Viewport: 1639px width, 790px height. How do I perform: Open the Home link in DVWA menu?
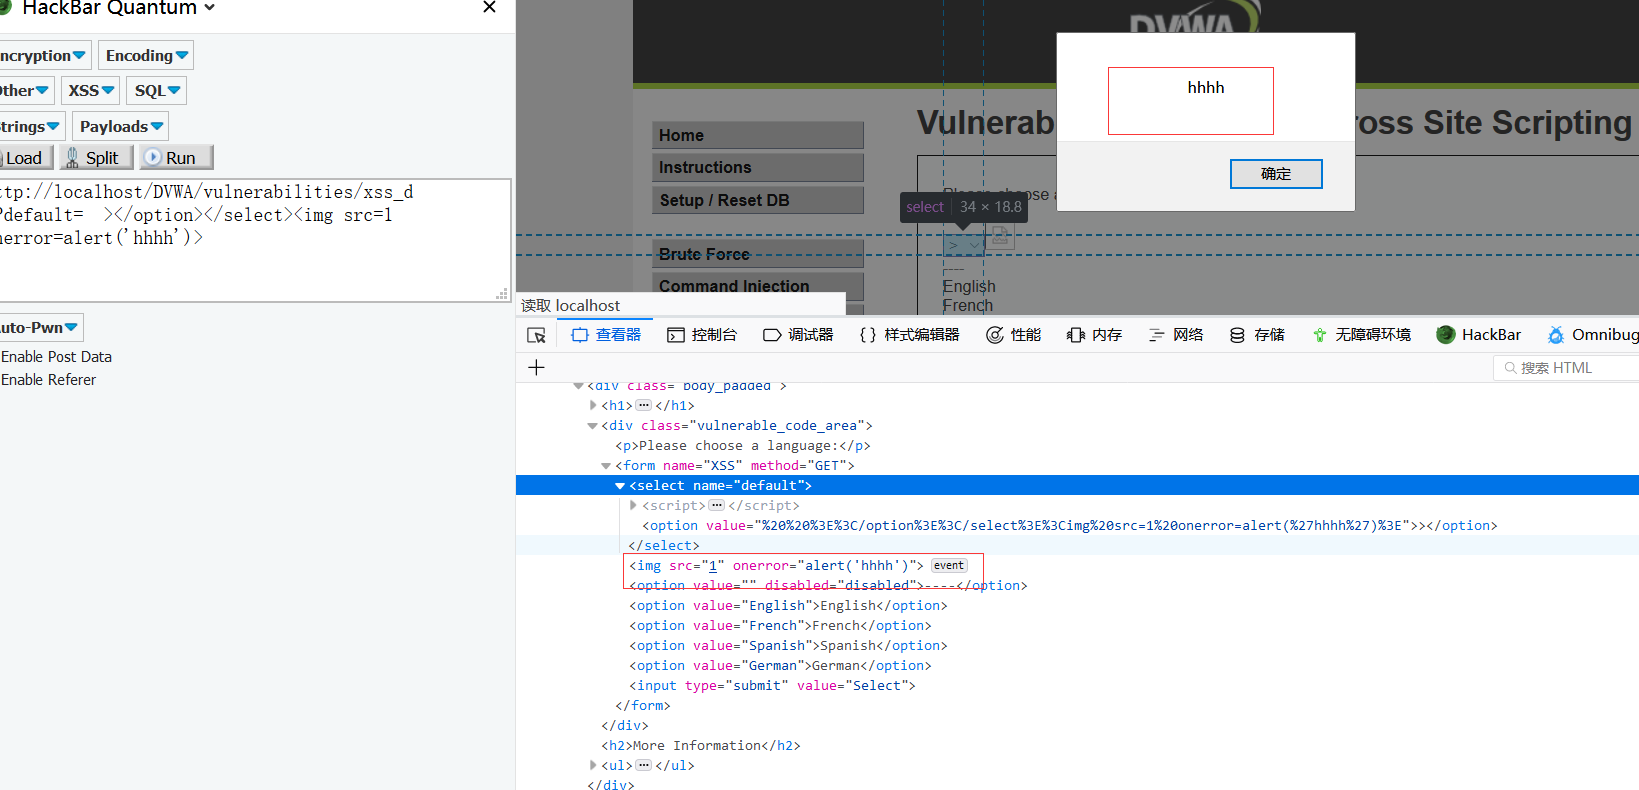point(758,135)
